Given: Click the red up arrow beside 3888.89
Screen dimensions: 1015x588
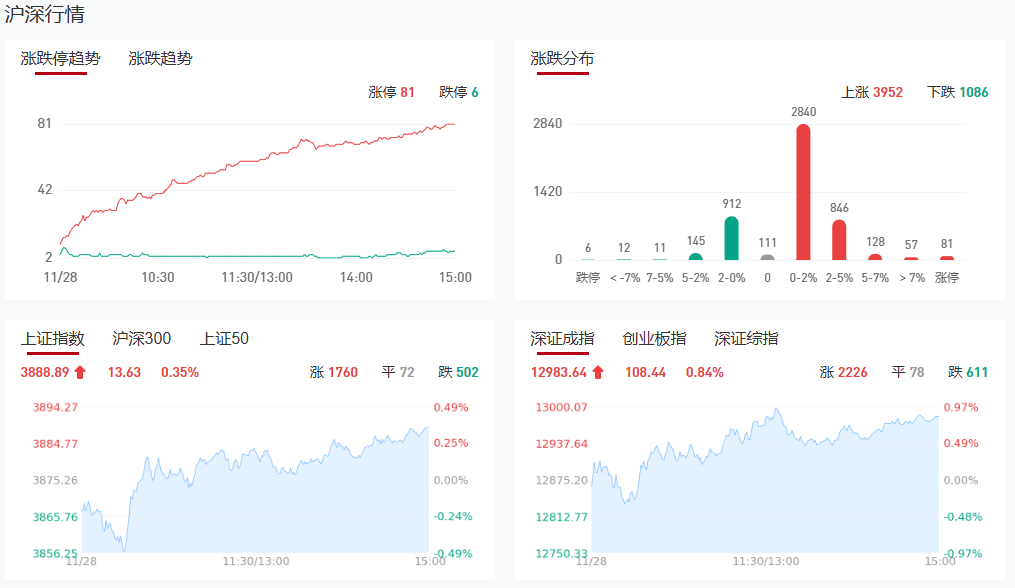Looking at the screenshot, I should pos(81,373).
